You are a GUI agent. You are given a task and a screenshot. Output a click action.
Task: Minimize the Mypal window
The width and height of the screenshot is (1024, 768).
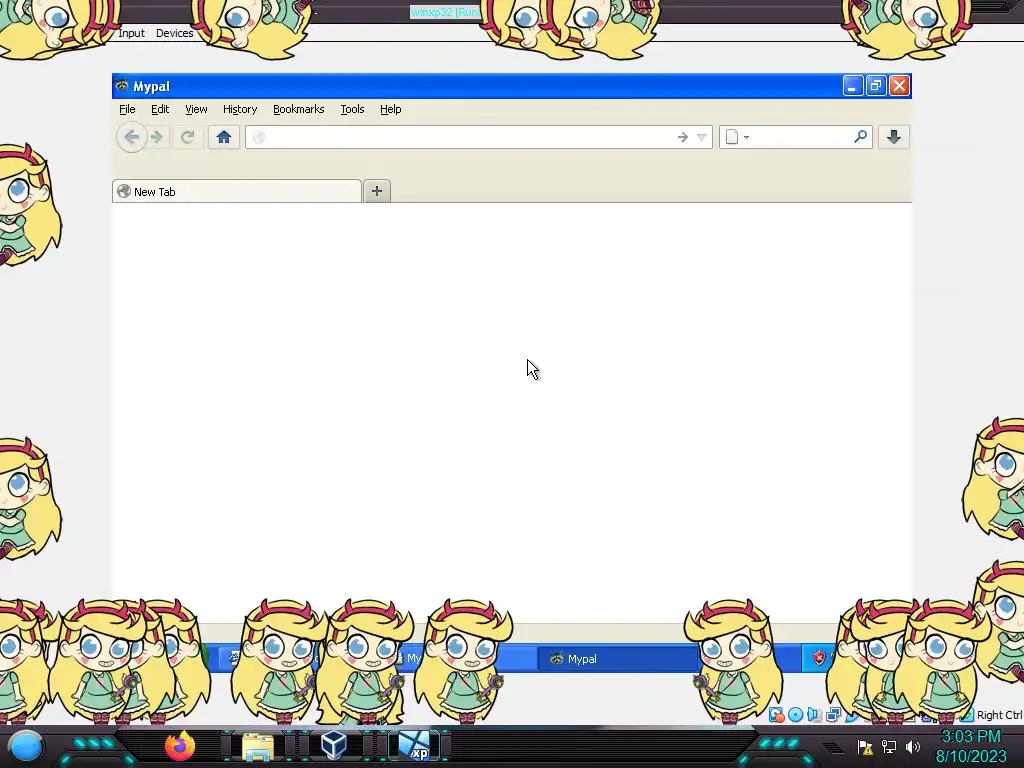[x=852, y=86]
